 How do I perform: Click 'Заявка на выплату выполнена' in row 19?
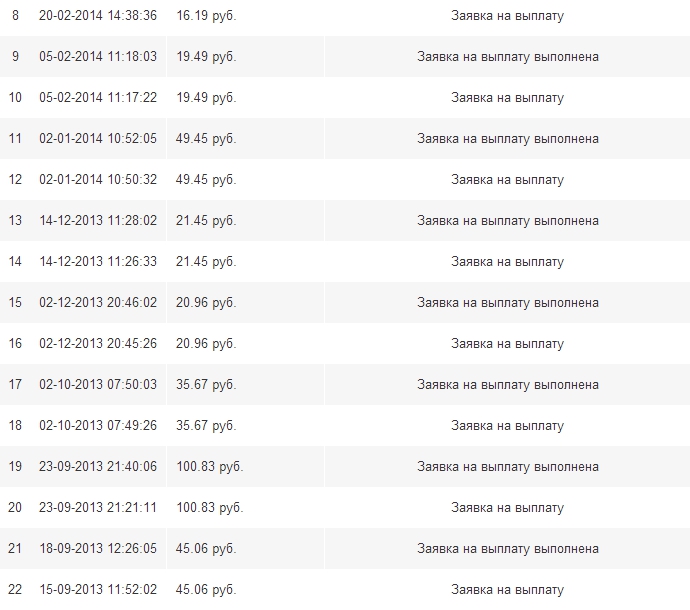(x=507, y=467)
